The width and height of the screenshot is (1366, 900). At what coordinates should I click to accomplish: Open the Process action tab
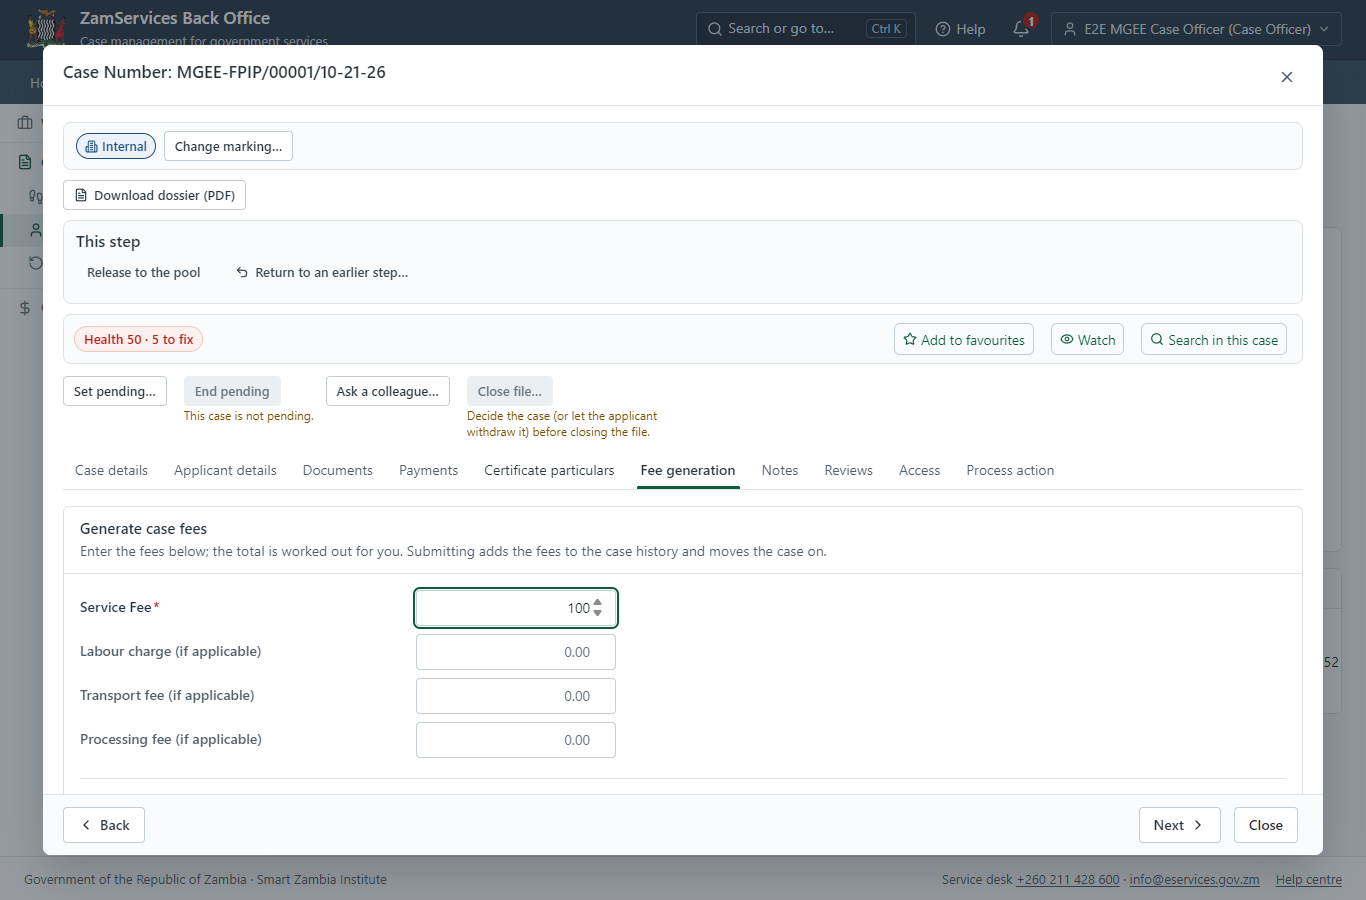click(1010, 470)
